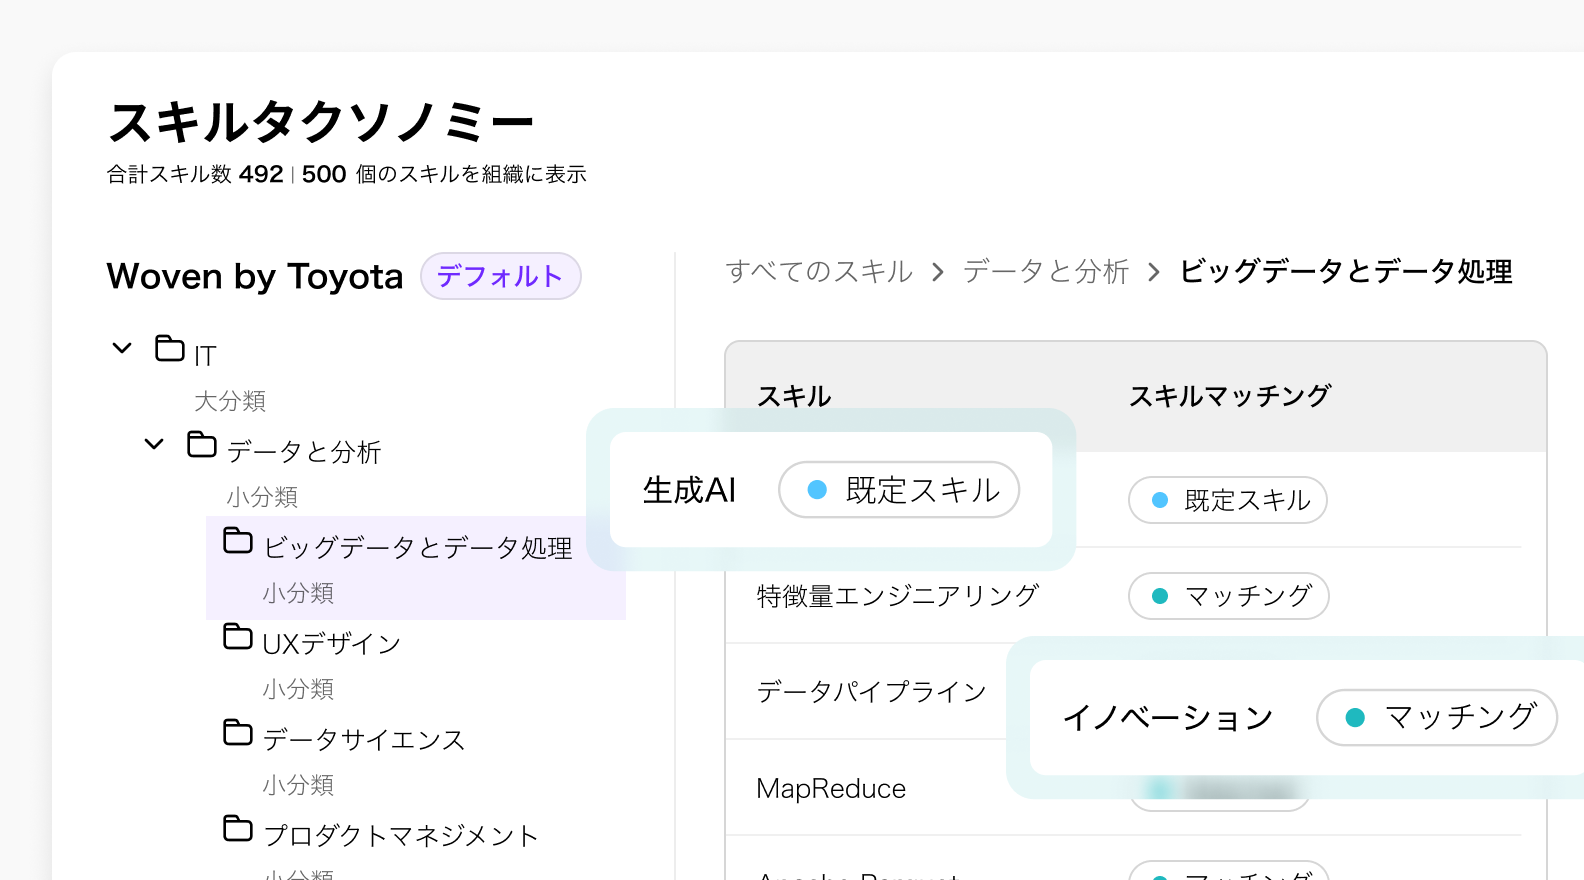Click the イノベーション skill label
The height and width of the screenshot is (880, 1584).
1167,718
